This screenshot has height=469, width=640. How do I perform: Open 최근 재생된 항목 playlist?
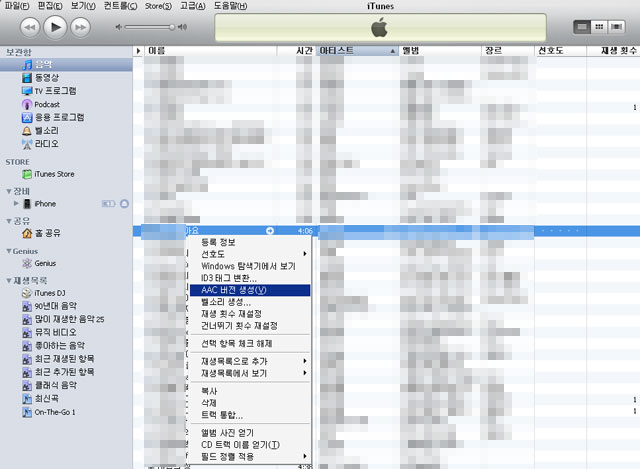point(58,359)
